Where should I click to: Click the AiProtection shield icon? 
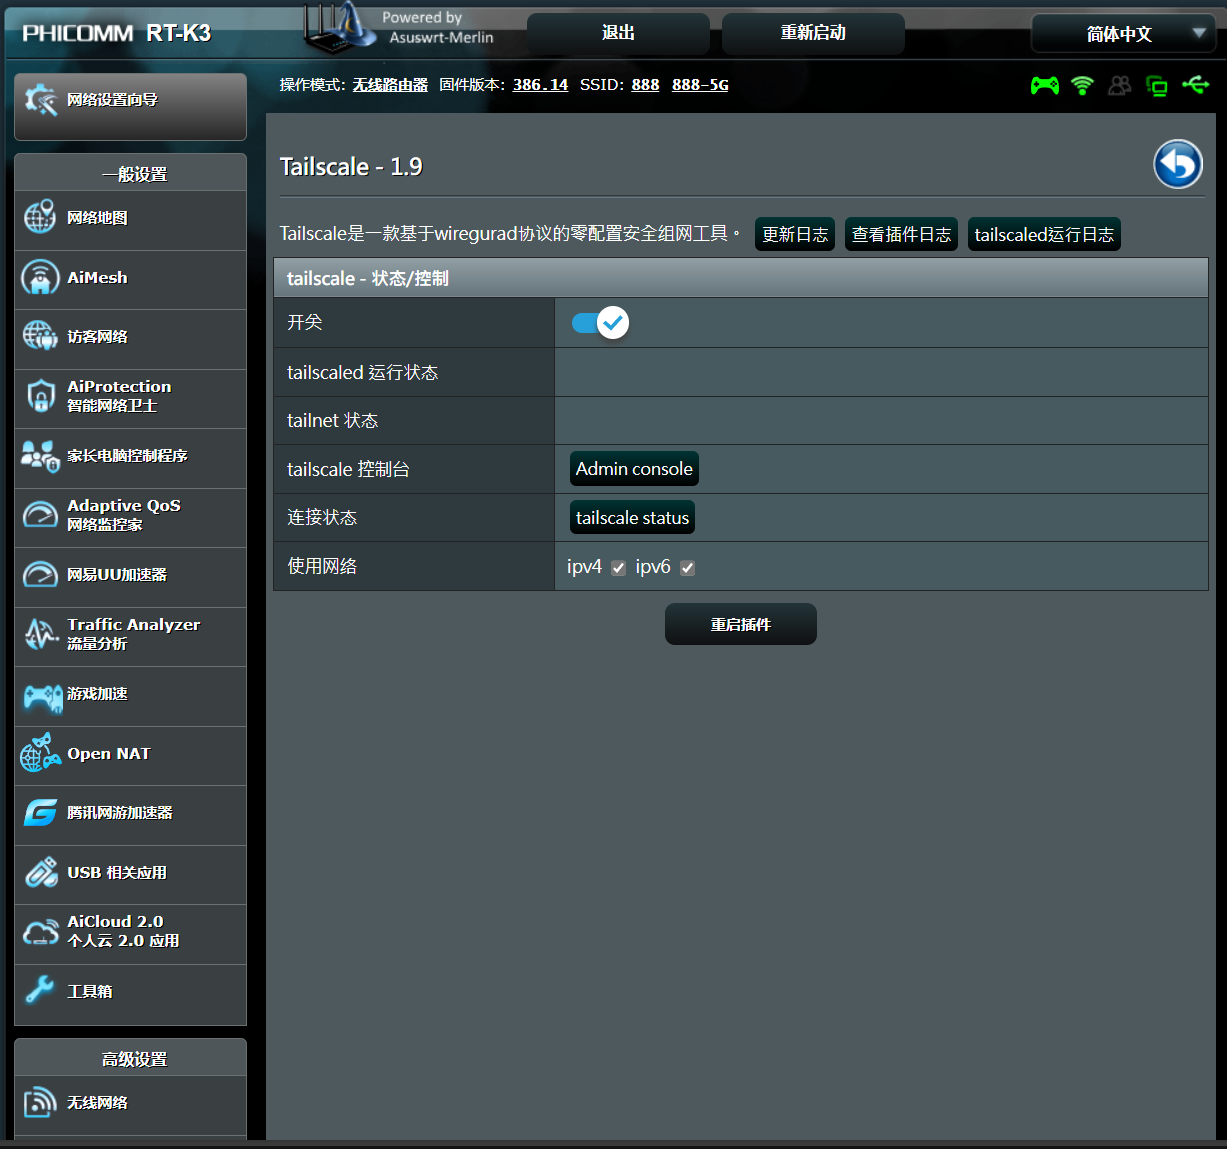41,396
